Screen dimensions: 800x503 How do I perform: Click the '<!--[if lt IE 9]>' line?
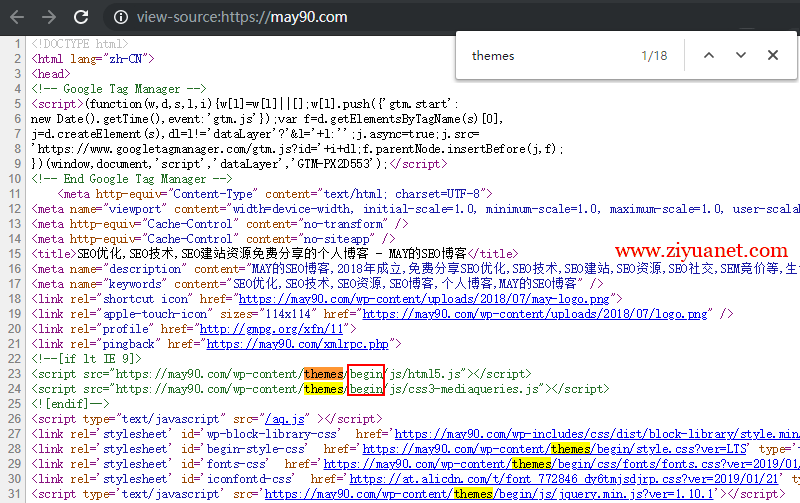pos(86,359)
